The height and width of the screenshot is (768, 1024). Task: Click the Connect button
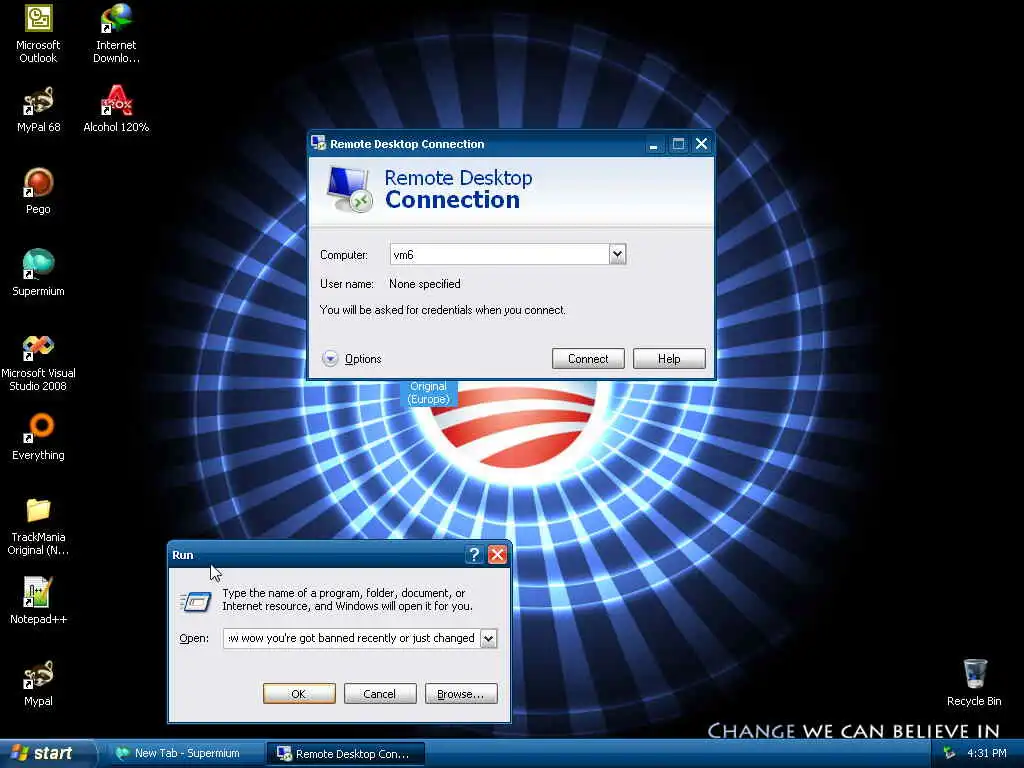[x=588, y=359]
